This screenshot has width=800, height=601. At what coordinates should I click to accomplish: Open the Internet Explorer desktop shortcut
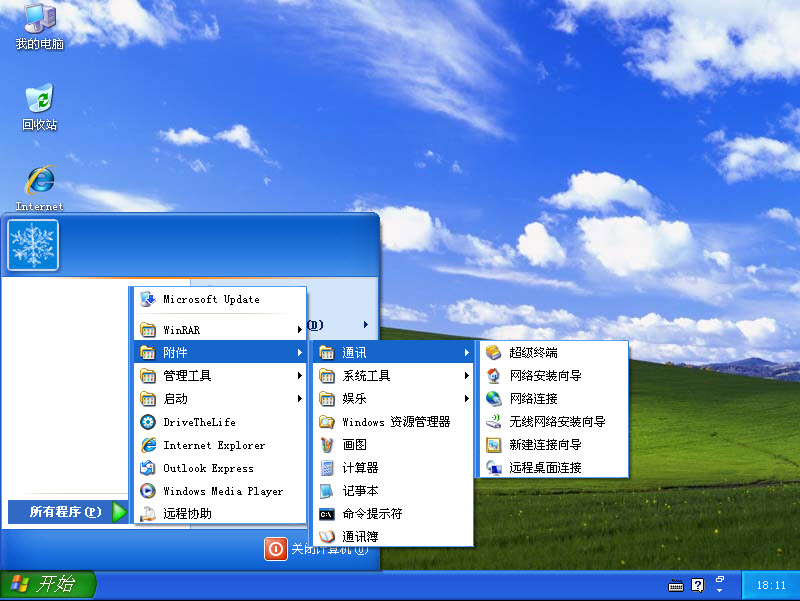pyautogui.click(x=39, y=188)
